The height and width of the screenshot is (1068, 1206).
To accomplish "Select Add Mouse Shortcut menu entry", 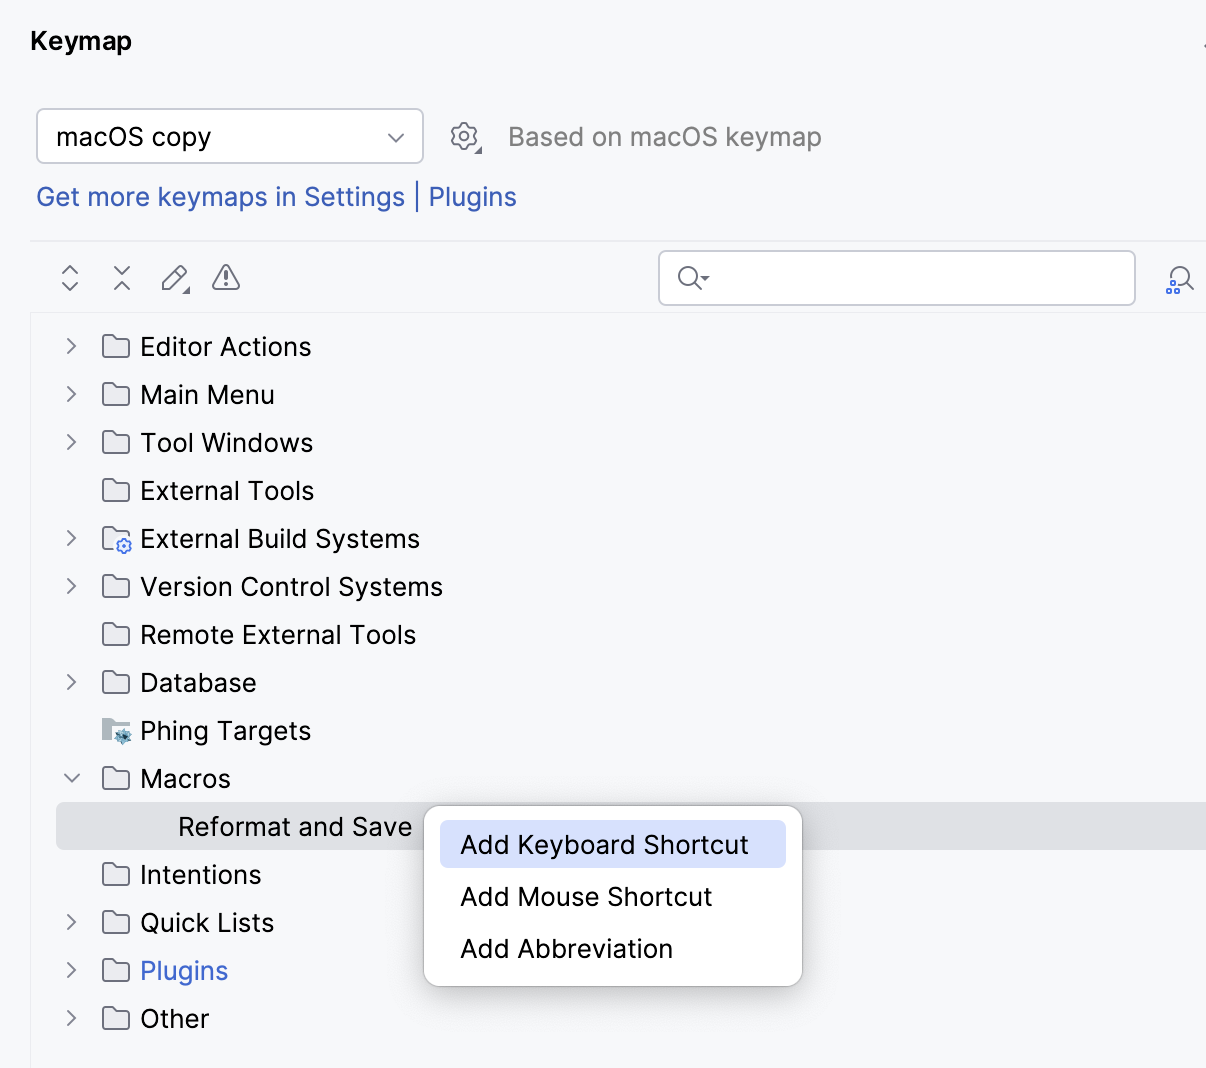I will (586, 897).
